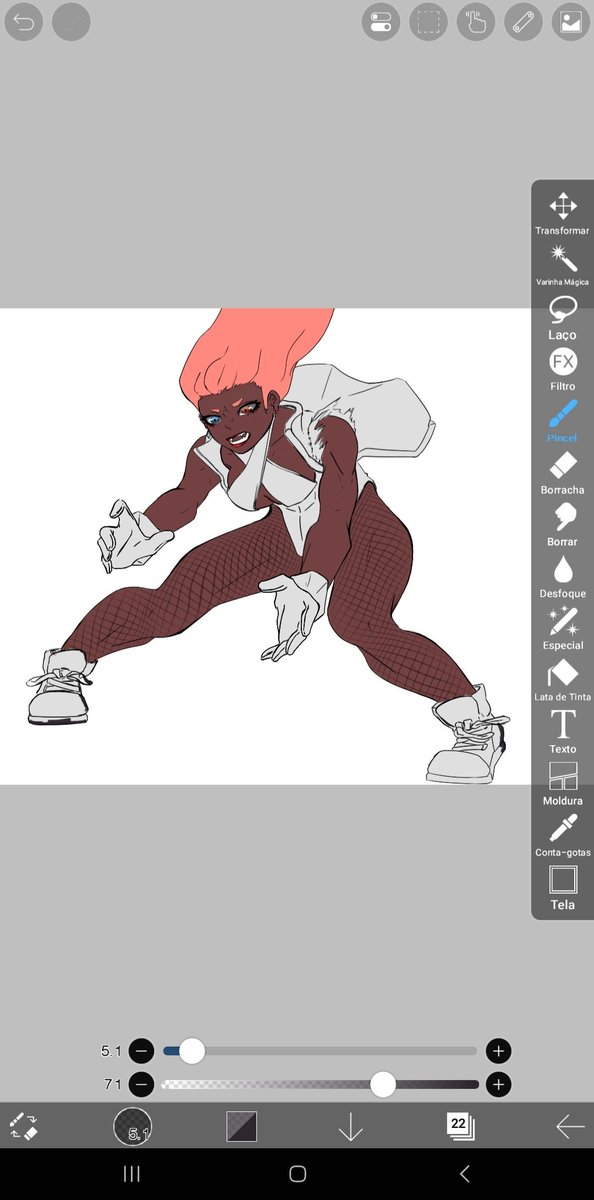
Task: Click the character drawing on canvas
Action: tap(270, 545)
